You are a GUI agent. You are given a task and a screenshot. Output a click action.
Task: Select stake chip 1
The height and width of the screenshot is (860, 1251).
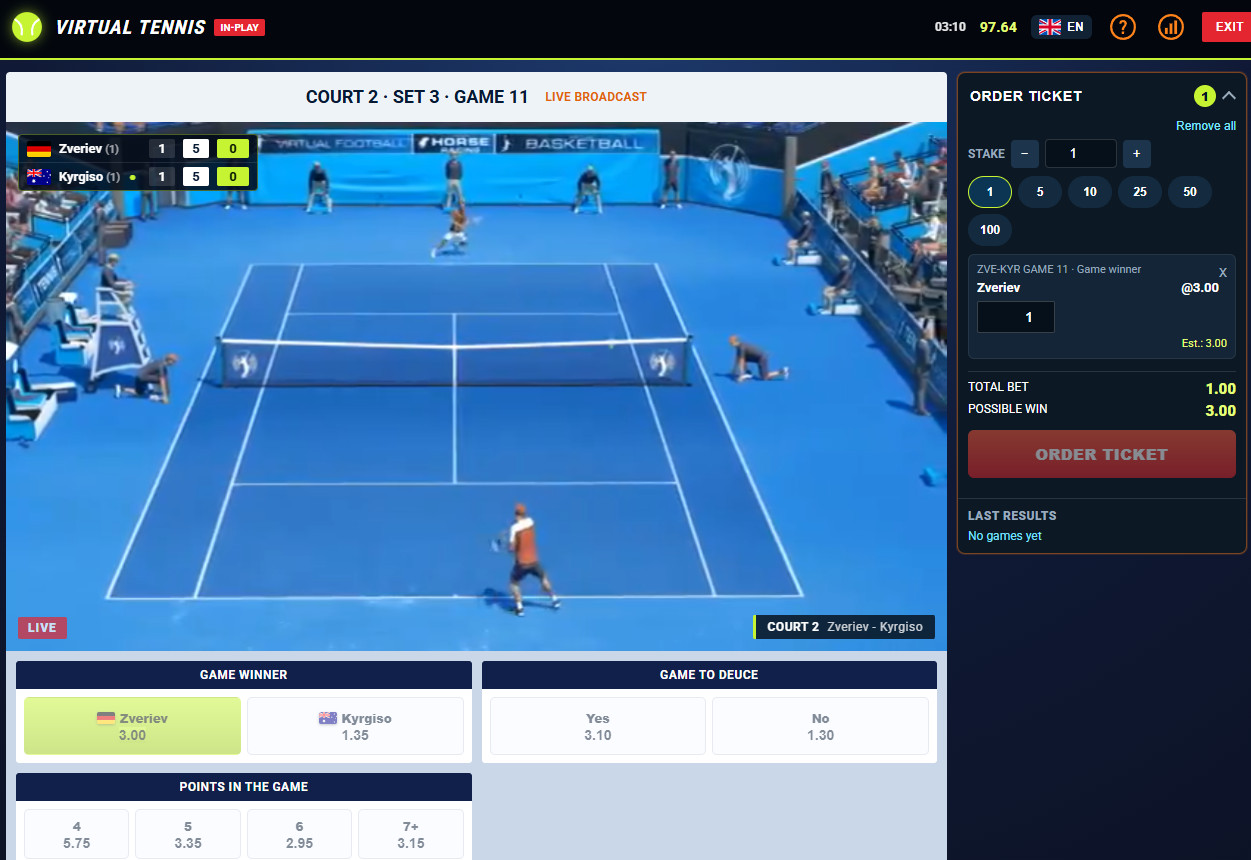pyautogui.click(x=990, y=192)
